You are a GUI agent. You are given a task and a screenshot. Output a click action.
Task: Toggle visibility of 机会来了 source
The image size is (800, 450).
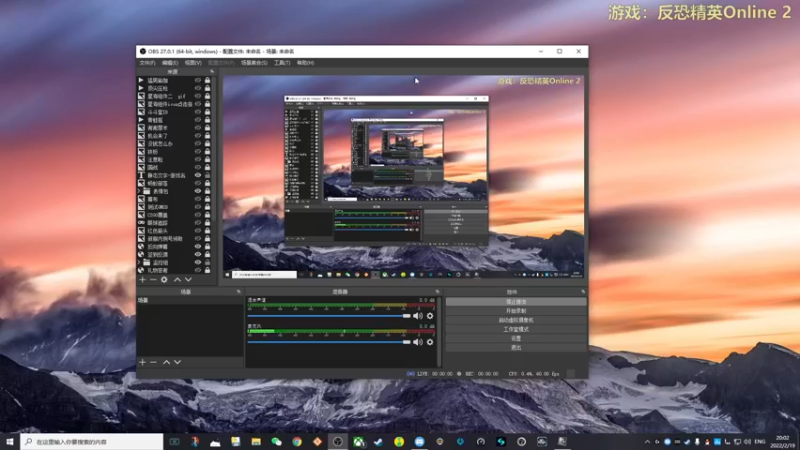[x=198, y=136]
